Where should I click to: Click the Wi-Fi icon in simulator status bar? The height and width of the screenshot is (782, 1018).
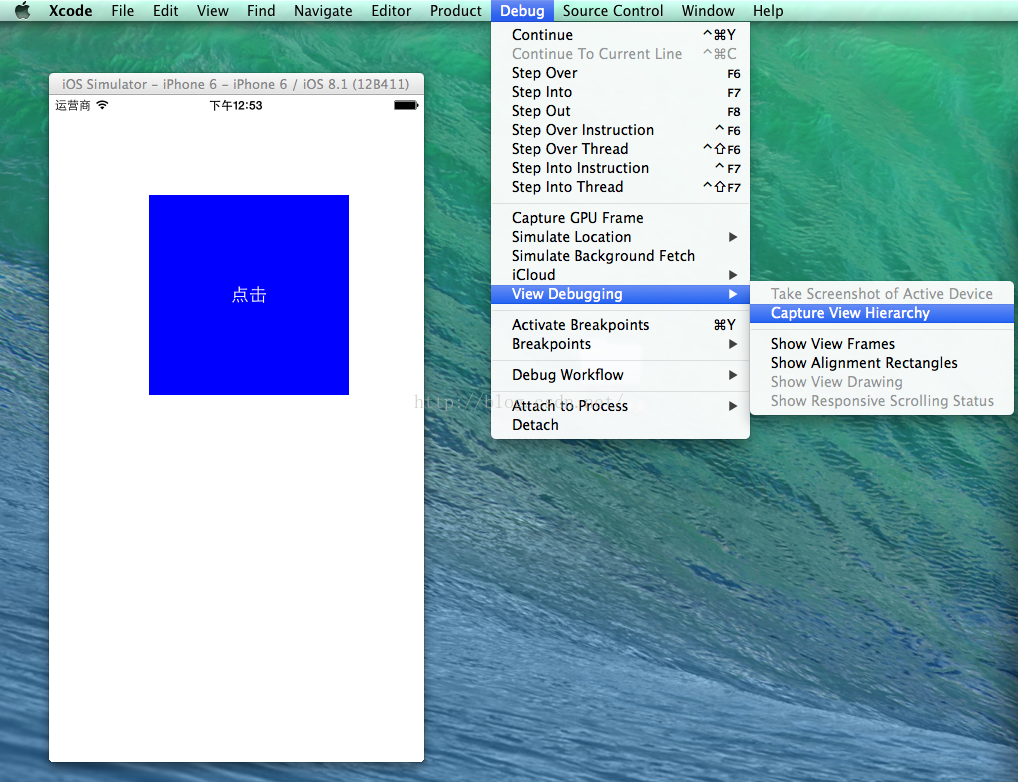pos(102,105)
